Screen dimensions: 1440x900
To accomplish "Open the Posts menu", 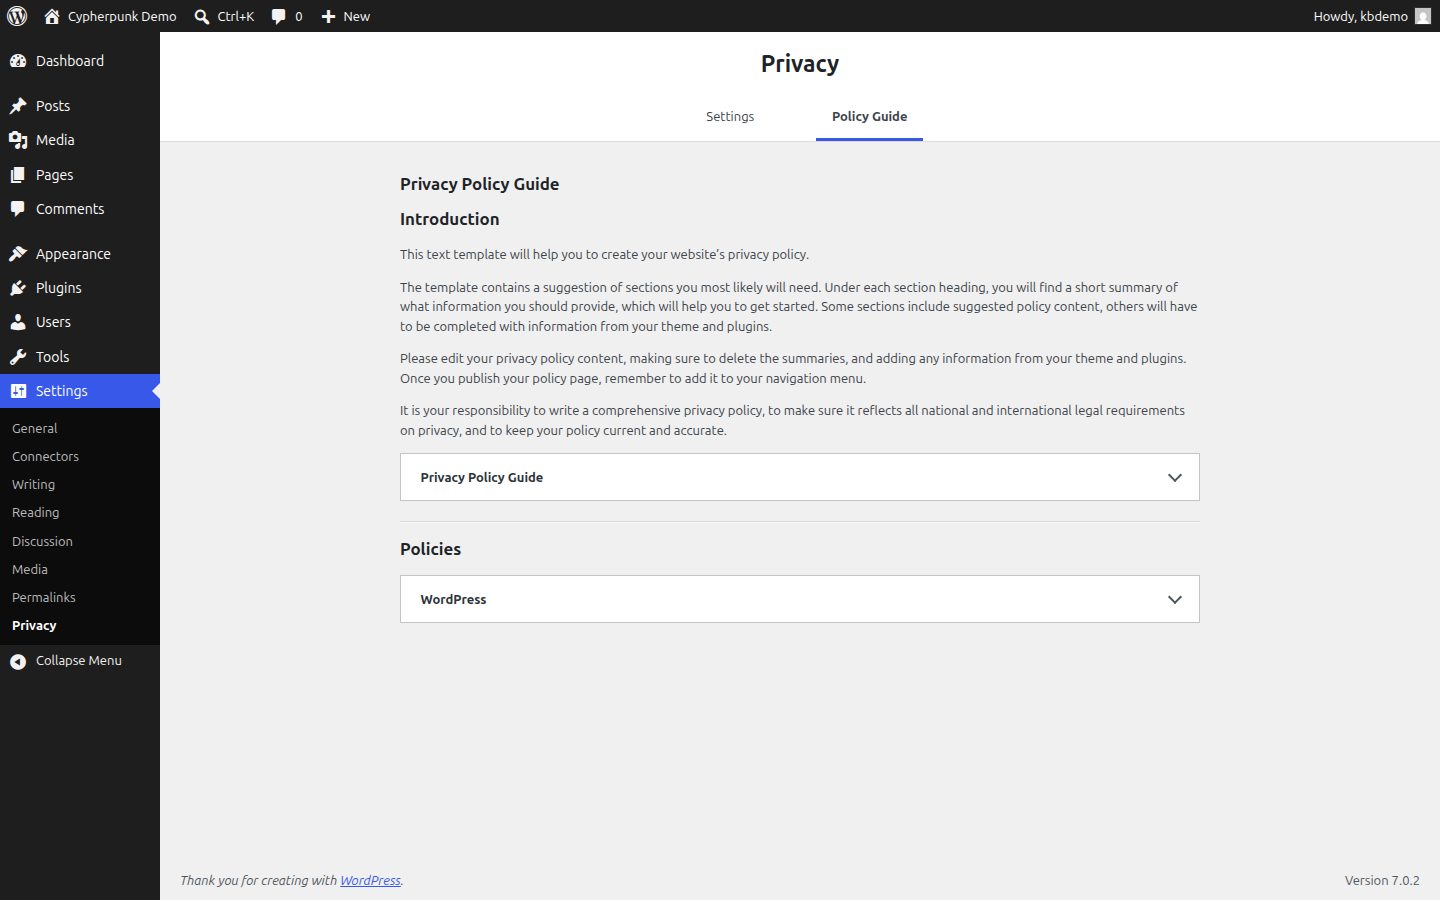I will pyautogui.click(x=80, y=106).
